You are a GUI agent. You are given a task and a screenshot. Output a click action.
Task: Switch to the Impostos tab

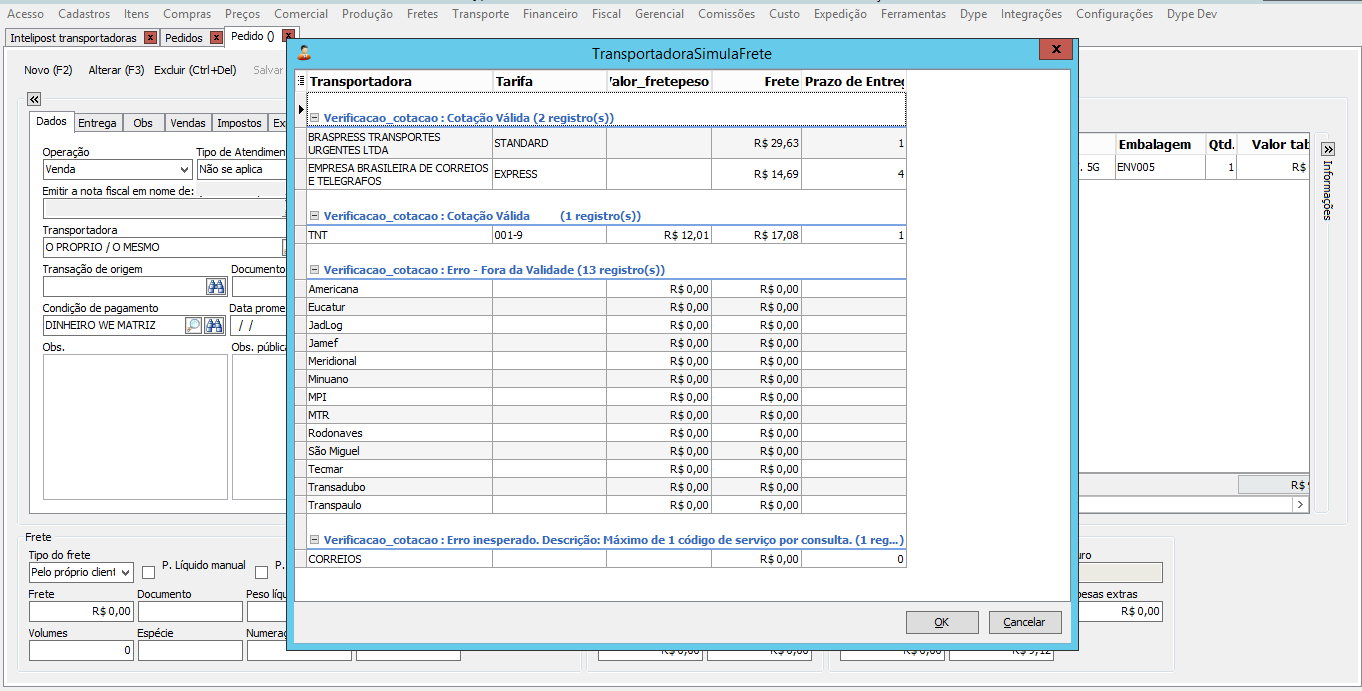(239, 123)
